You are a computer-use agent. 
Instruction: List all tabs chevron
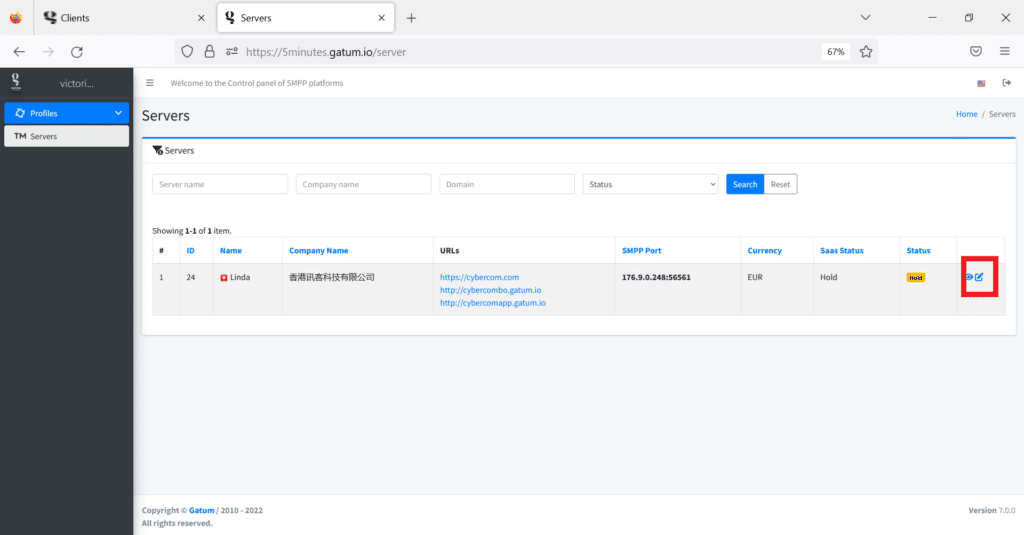click(x=865, y=18)
